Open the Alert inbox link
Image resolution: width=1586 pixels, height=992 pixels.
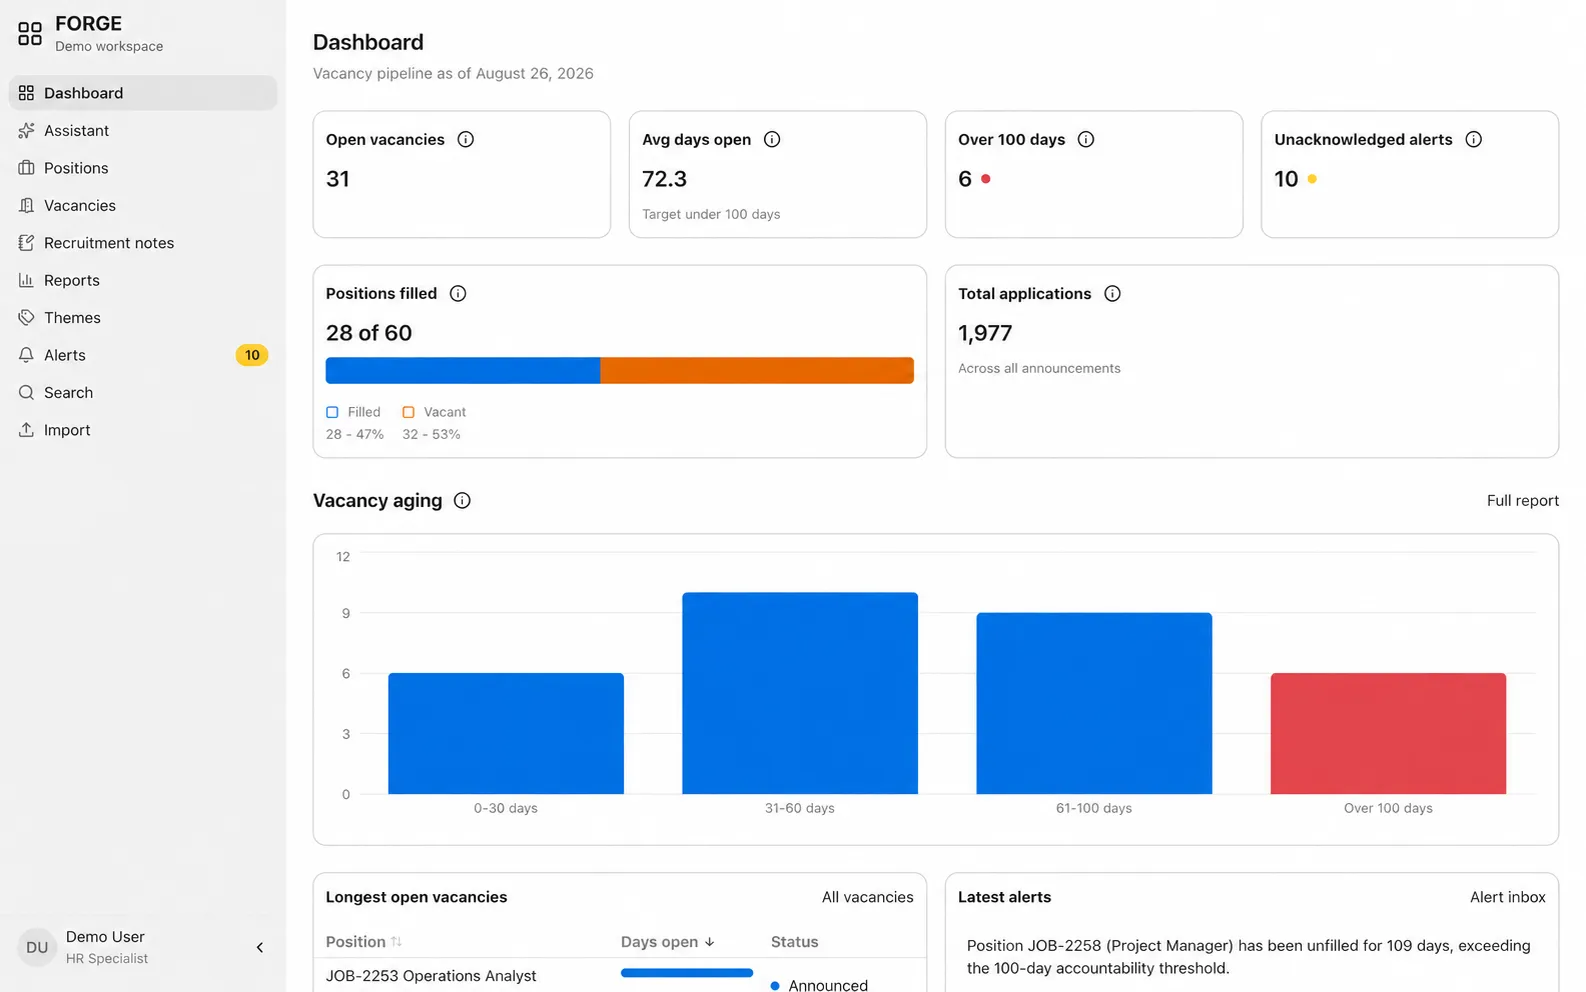click(x=1507, y=897)
